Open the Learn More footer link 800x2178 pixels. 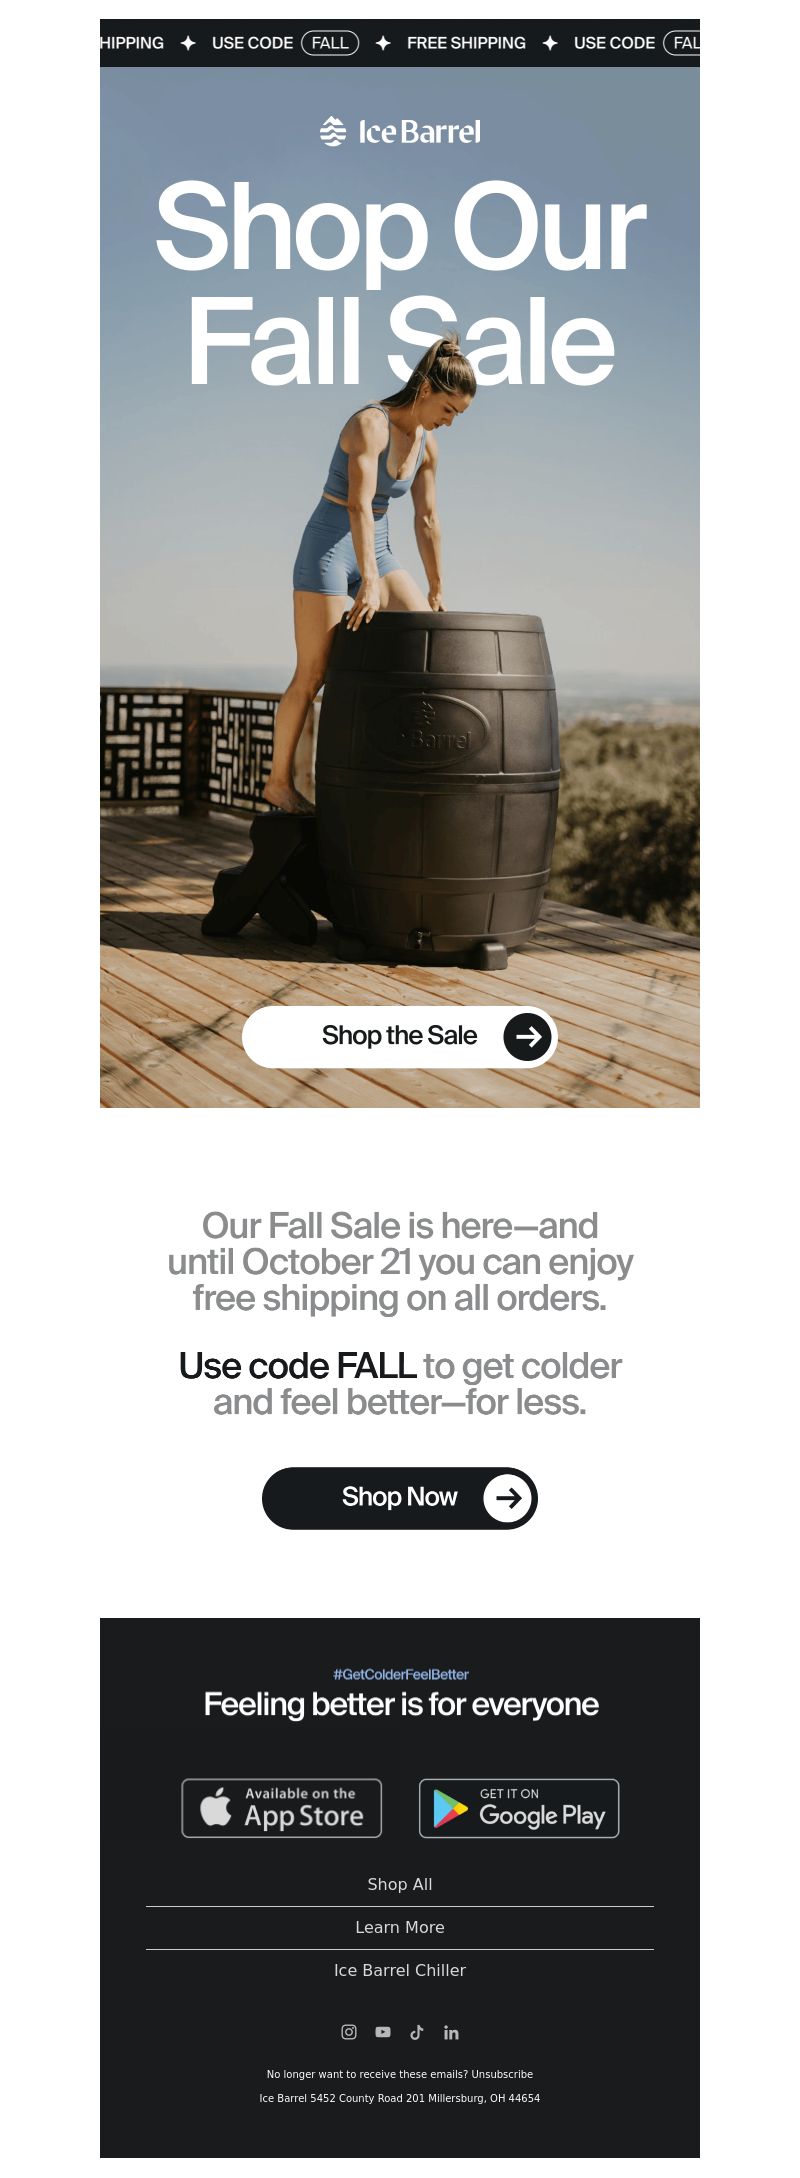tap(400, 1927)
